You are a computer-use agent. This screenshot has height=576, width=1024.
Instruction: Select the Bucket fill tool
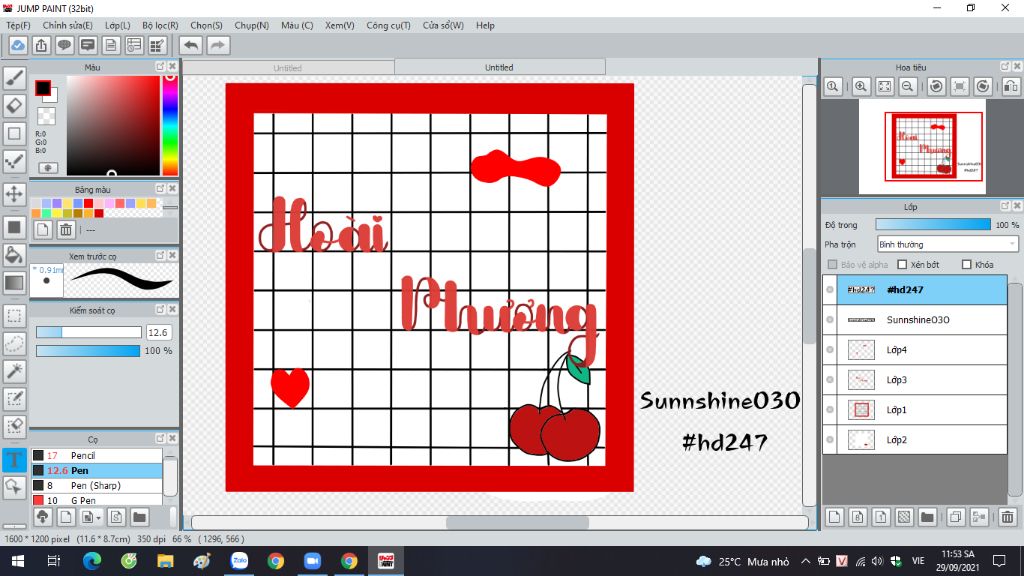click(14, 255)
